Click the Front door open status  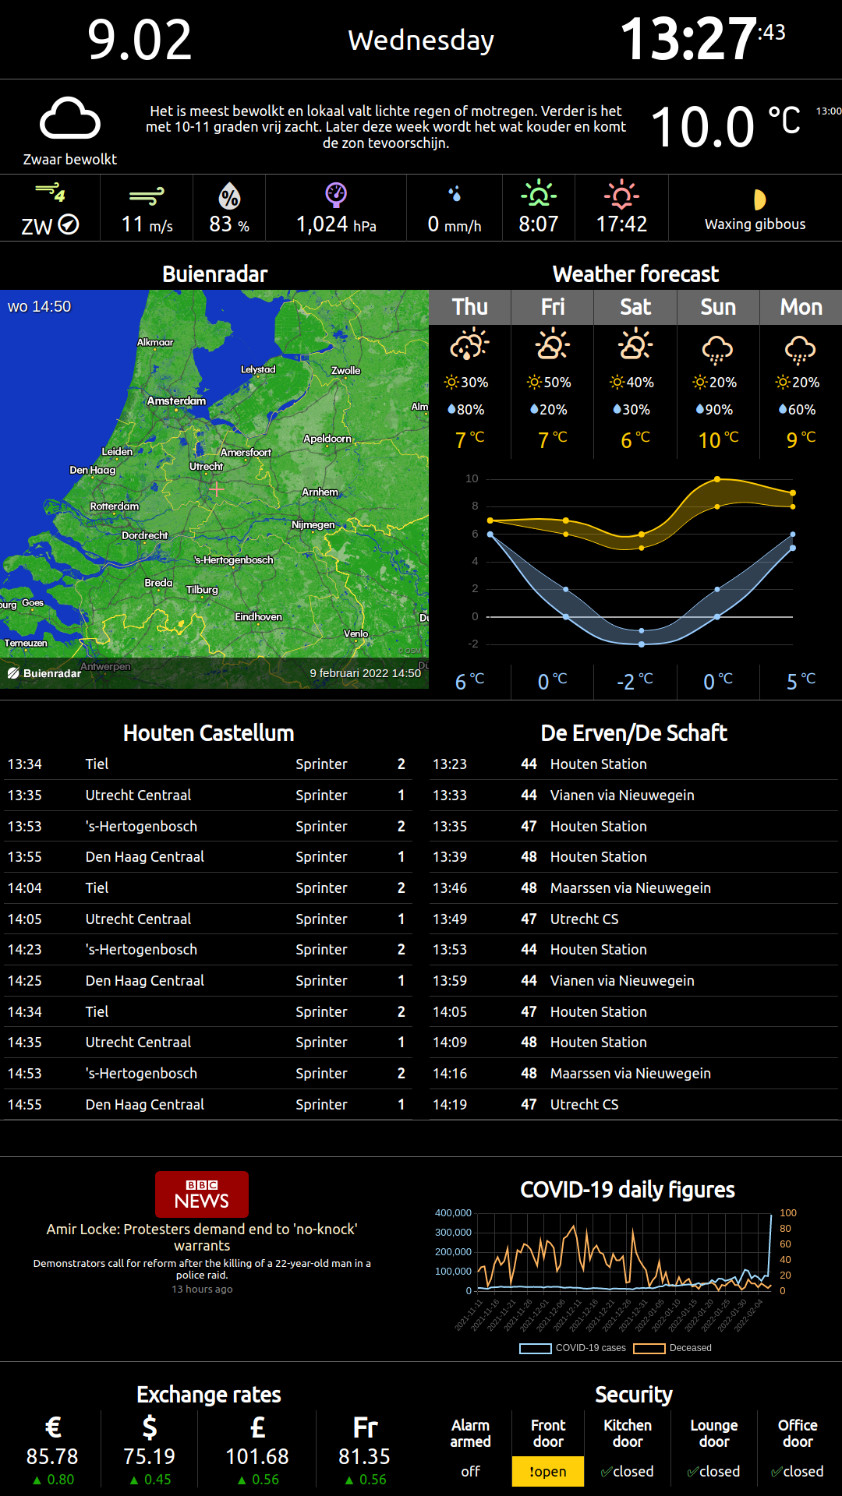coord(548,1471)
